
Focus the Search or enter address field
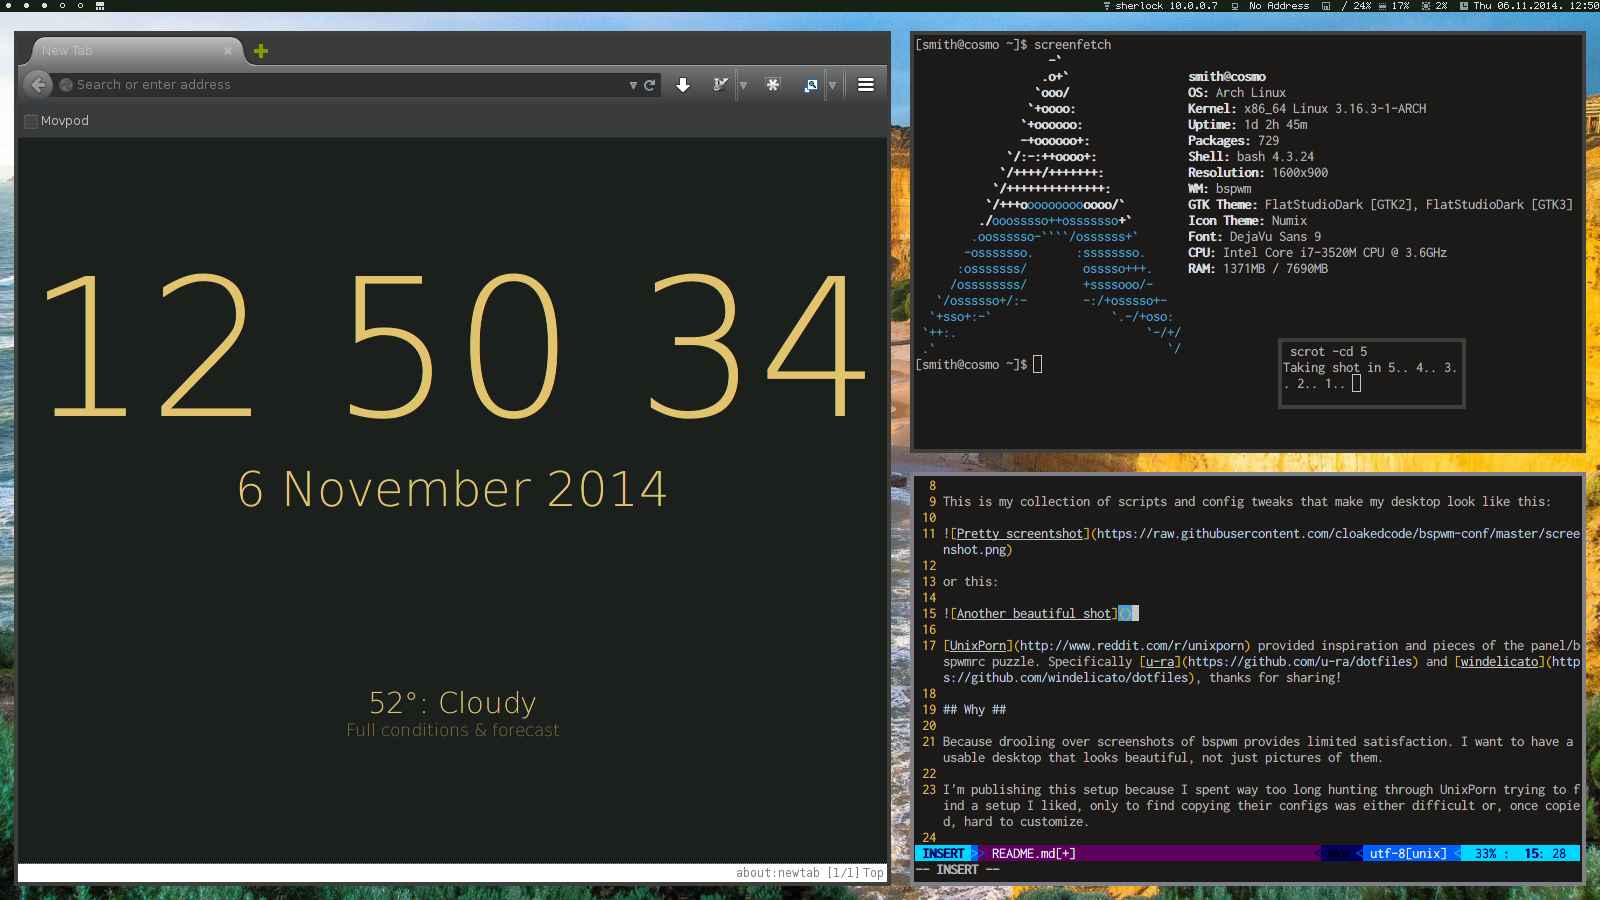point(345,85)
